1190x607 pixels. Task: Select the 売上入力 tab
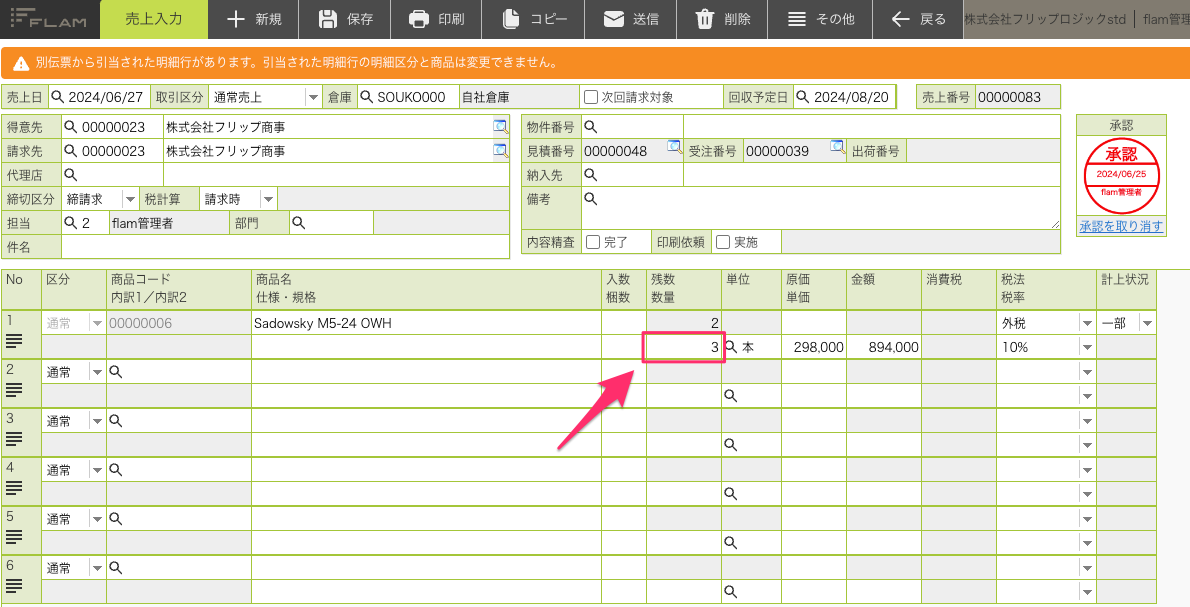click(154, 20)
